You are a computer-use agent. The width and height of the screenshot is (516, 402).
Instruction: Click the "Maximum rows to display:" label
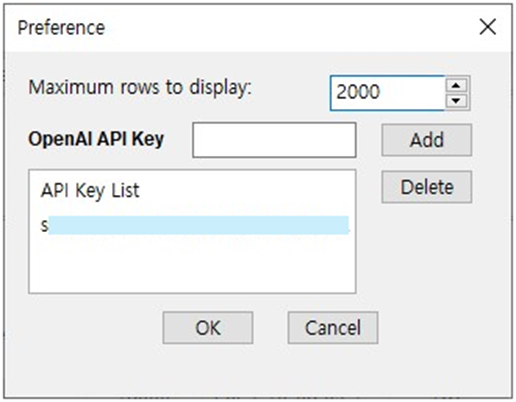140,88
